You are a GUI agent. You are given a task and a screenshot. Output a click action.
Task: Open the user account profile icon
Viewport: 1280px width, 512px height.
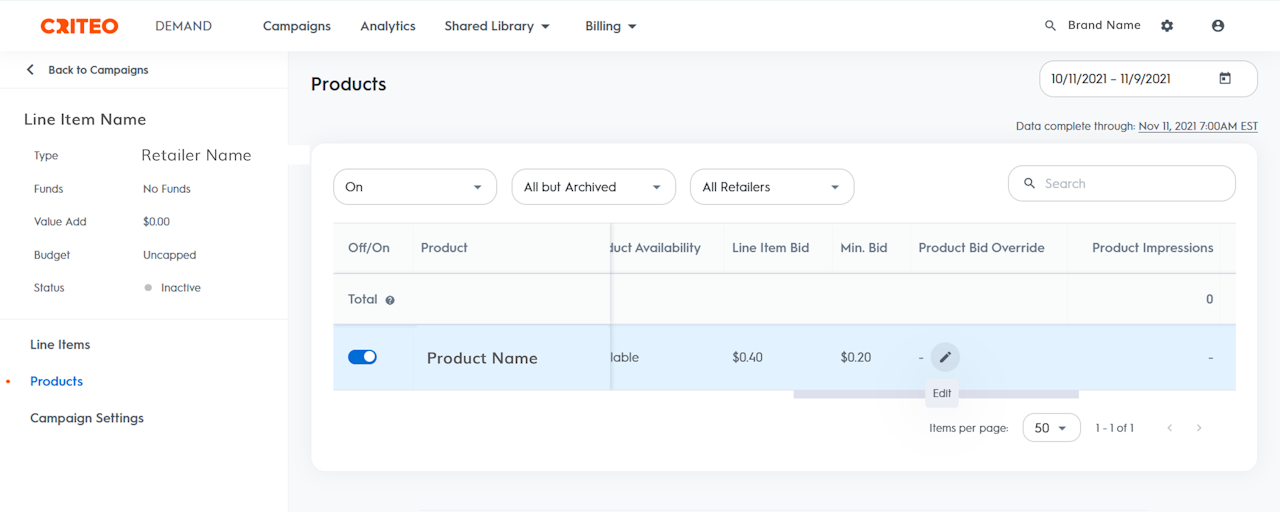pos(1218,26)
